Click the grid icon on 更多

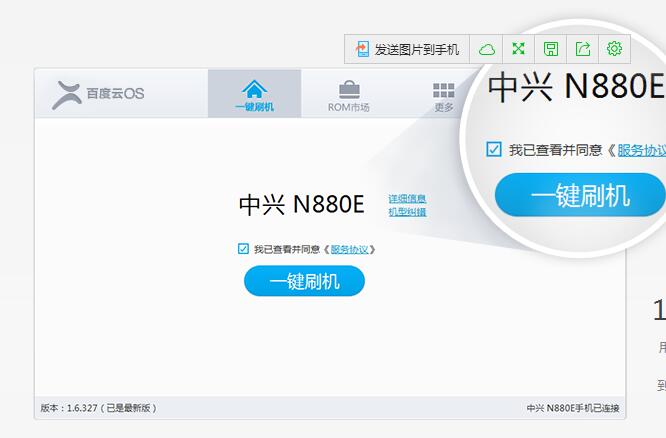pos(443,90)
